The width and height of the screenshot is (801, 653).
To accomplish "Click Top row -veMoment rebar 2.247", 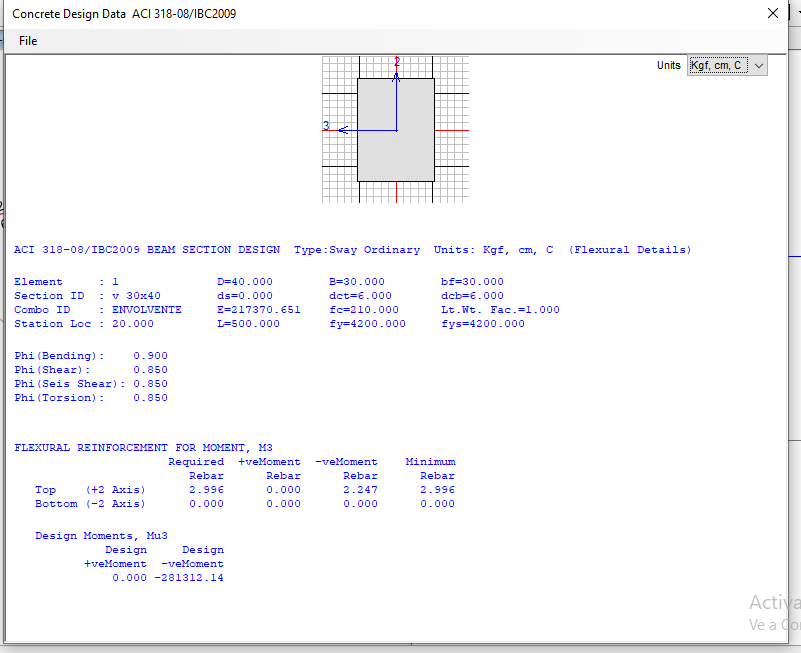I will pyautogui.click(x=360, y=490).
